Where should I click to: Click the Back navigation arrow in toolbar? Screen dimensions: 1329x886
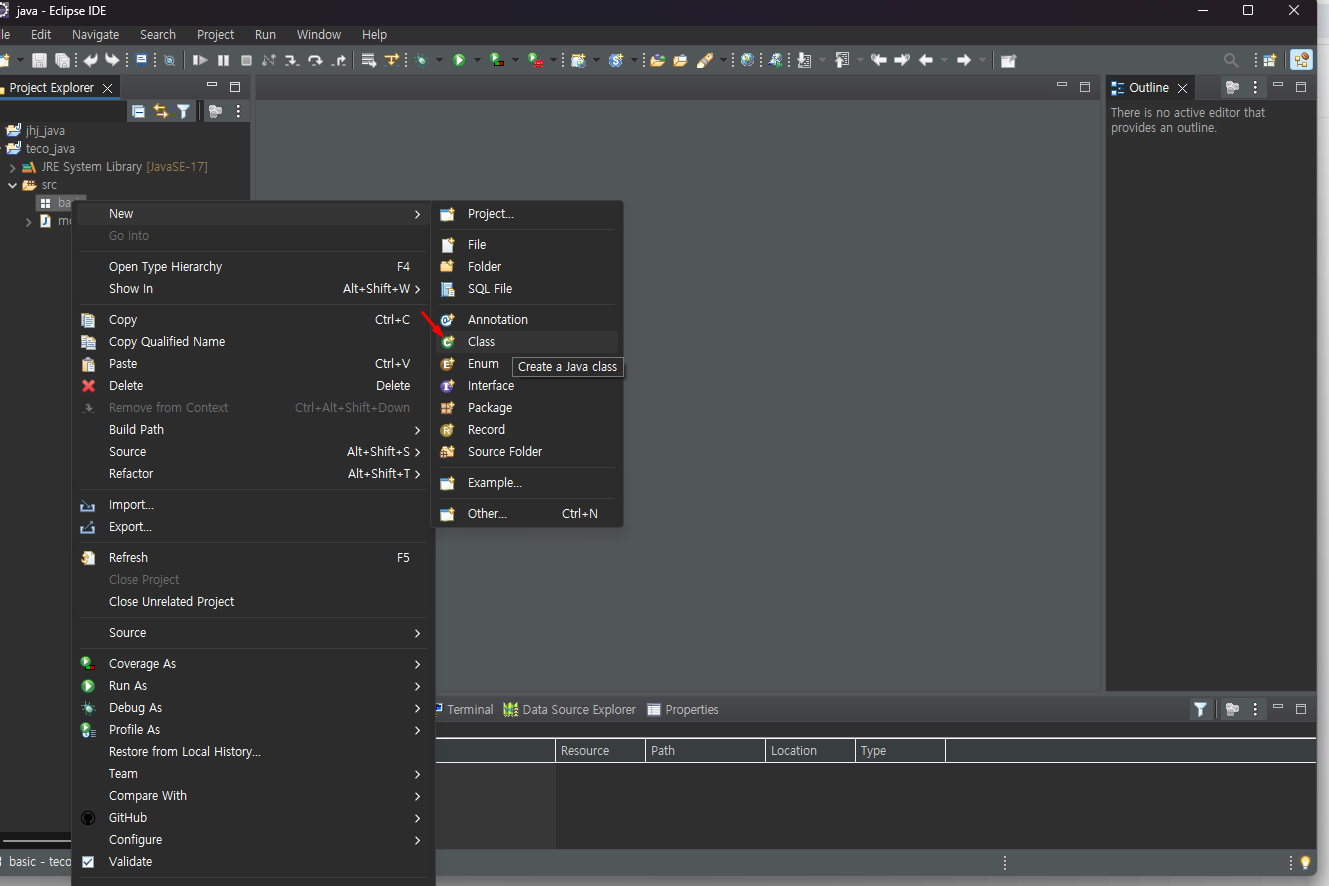(926, 60)
